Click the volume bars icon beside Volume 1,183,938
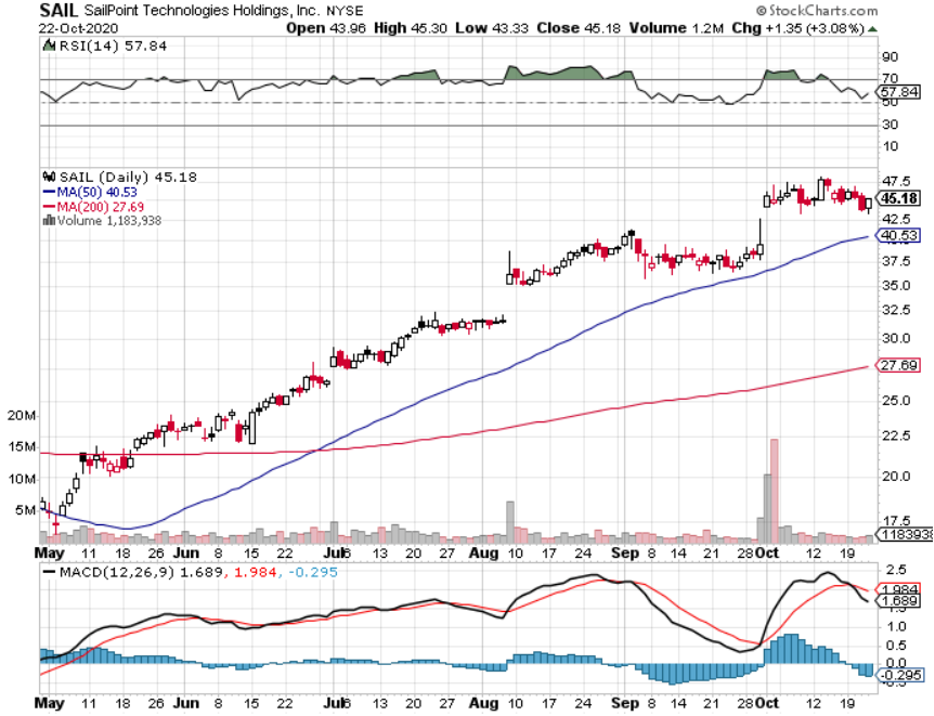934x716 pixels. click(49, 220)
